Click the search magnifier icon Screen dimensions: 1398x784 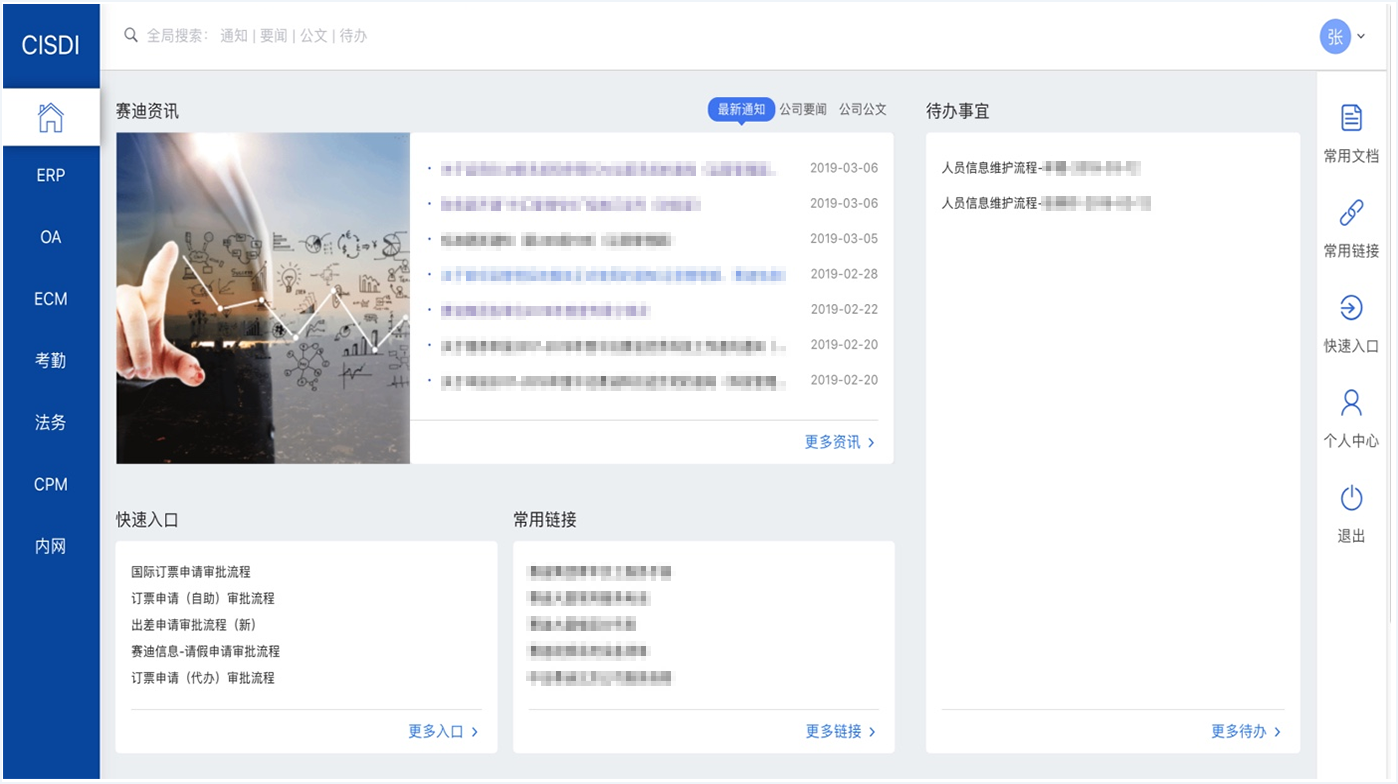tap(130, 35)
